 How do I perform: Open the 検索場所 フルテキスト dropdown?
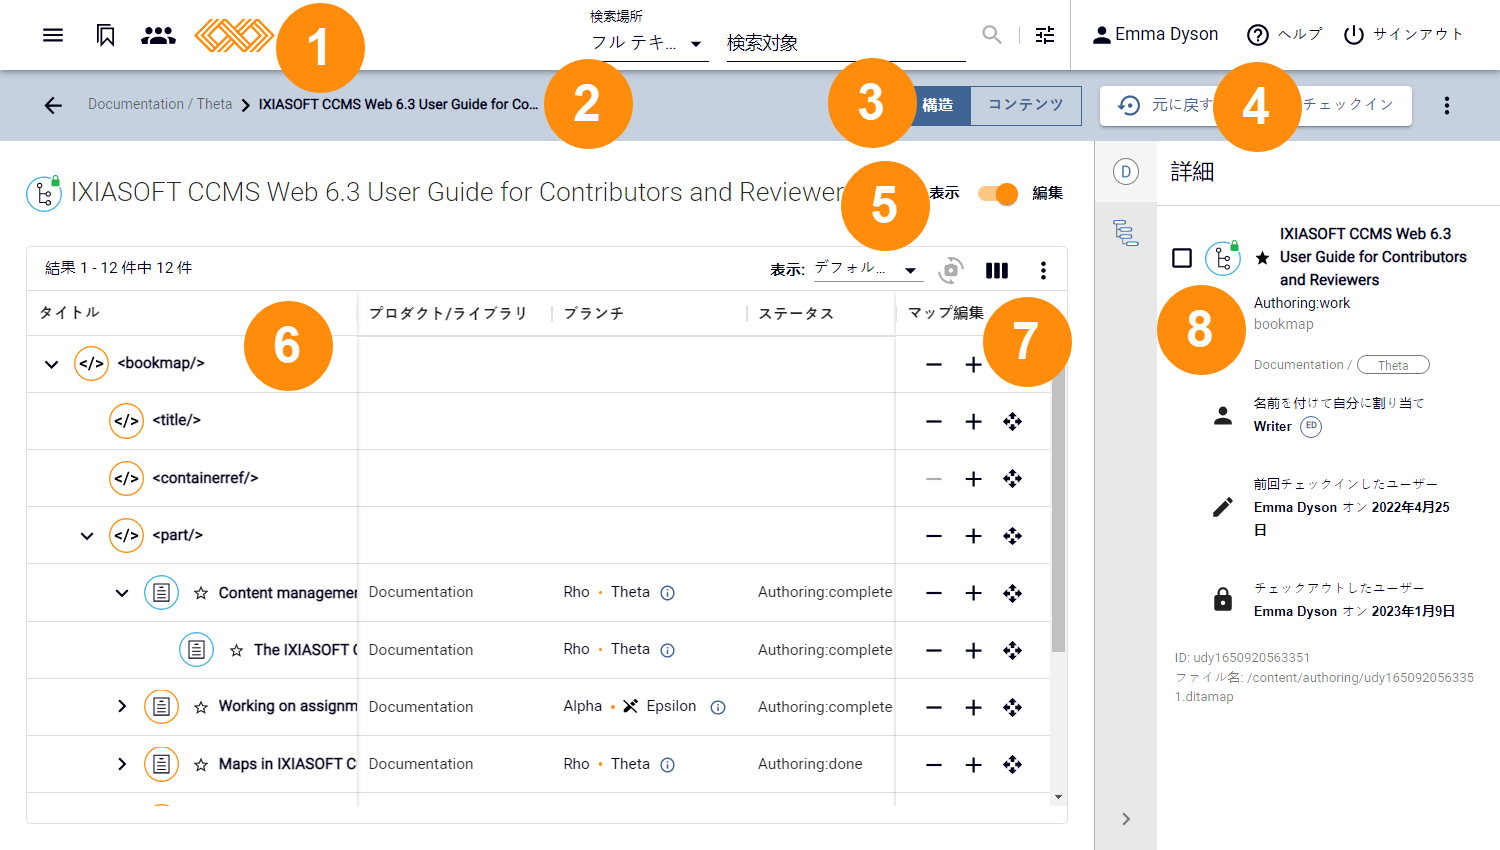tap(648, 43)
